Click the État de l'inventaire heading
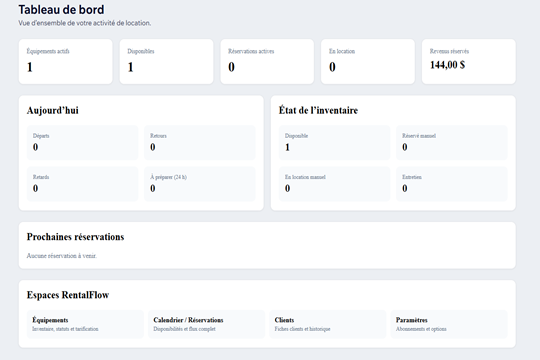 [318, 110]
